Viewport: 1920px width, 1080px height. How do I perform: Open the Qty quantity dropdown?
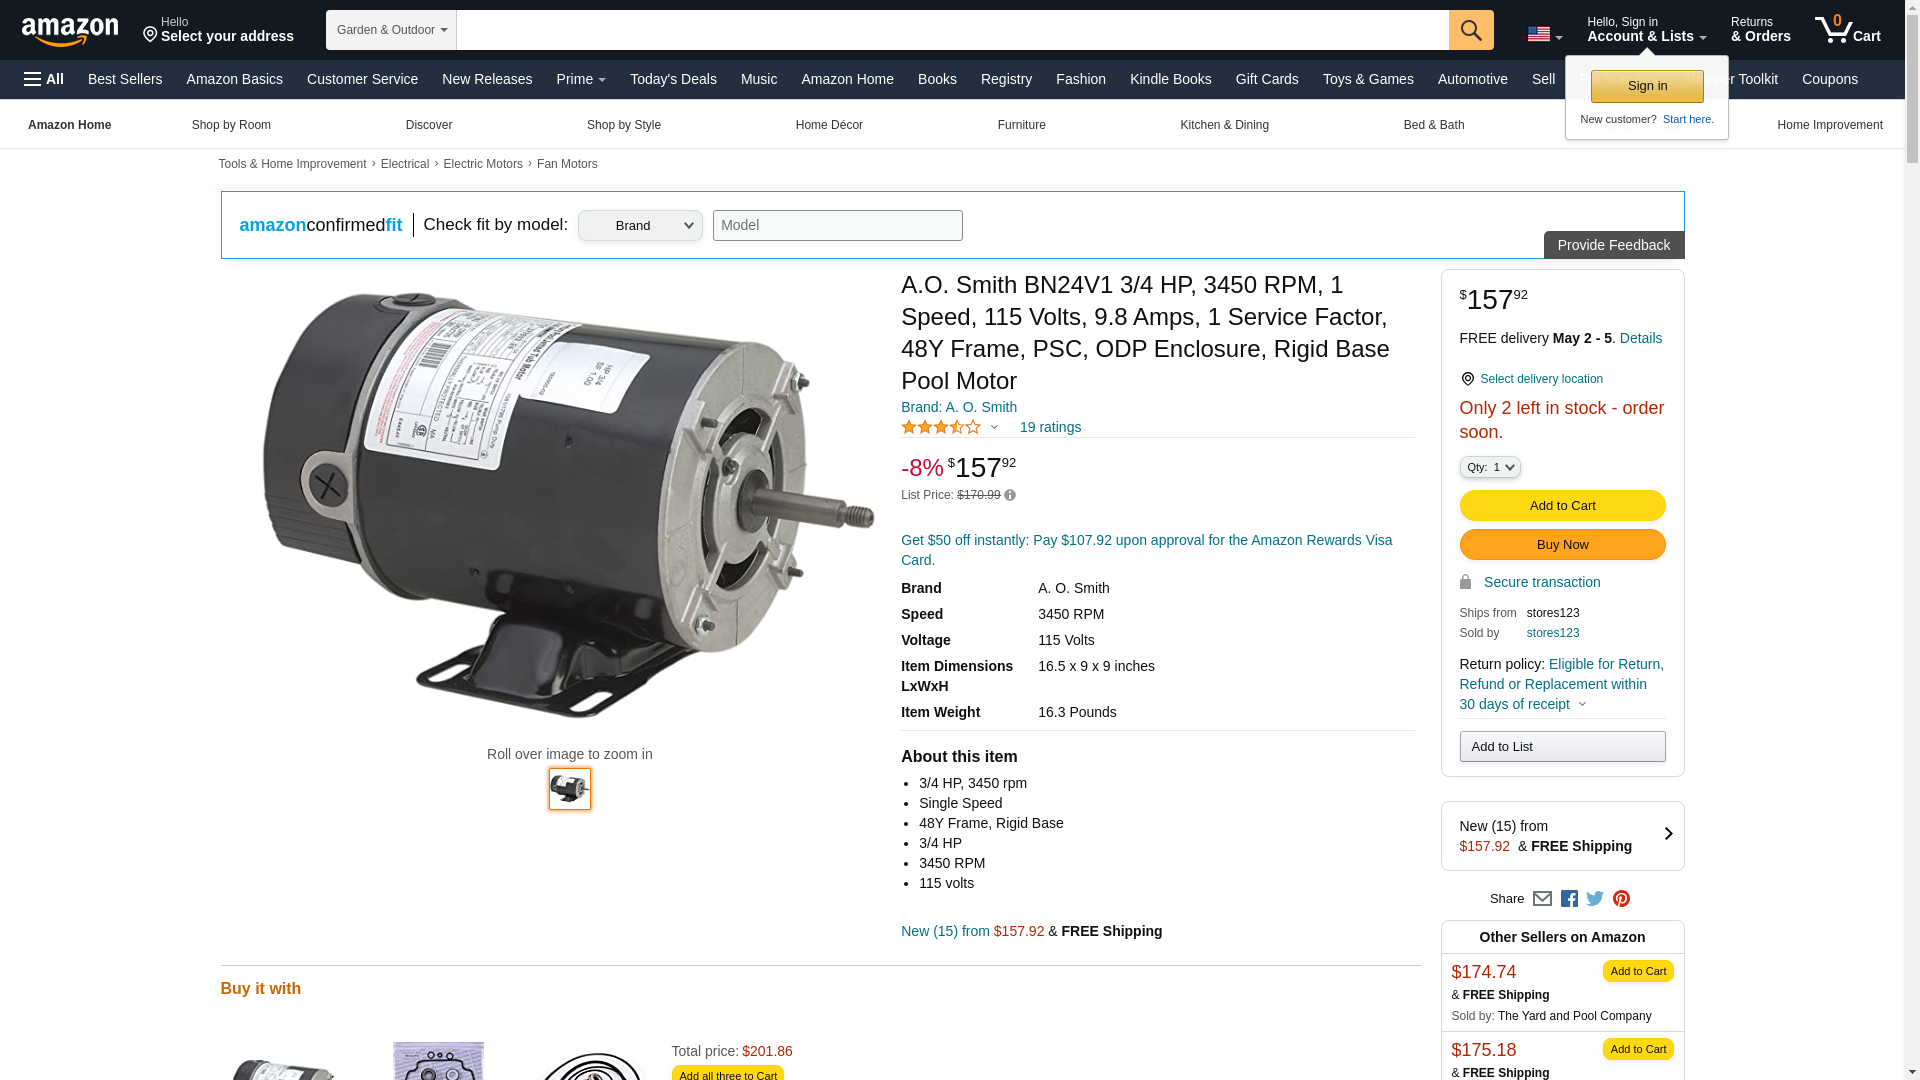click(1489, 467)
